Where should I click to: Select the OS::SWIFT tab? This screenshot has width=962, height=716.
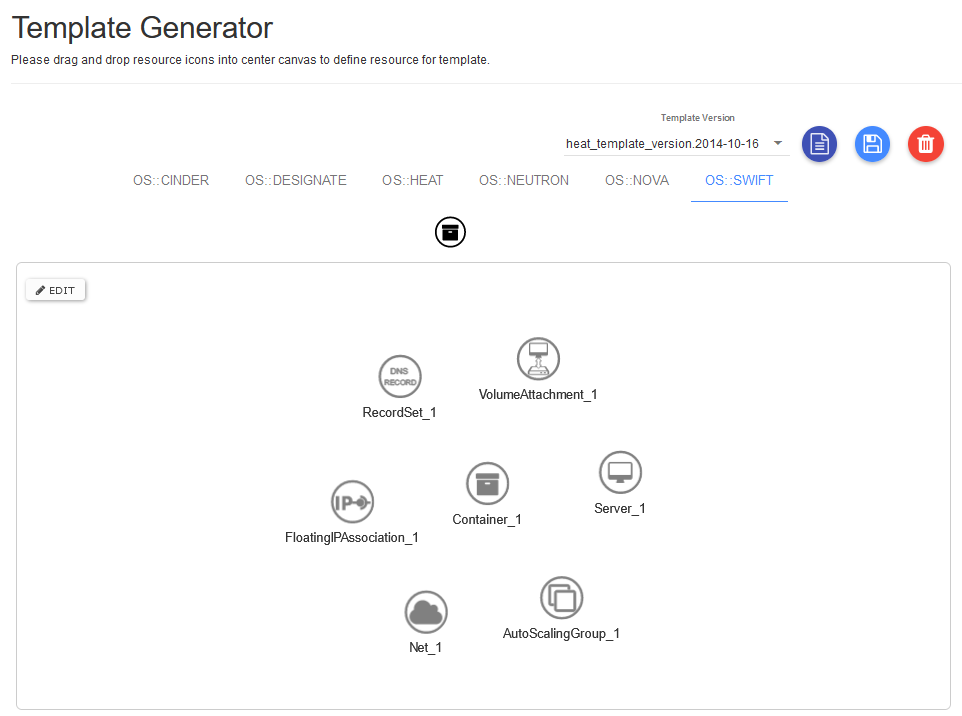pos(739,180)
